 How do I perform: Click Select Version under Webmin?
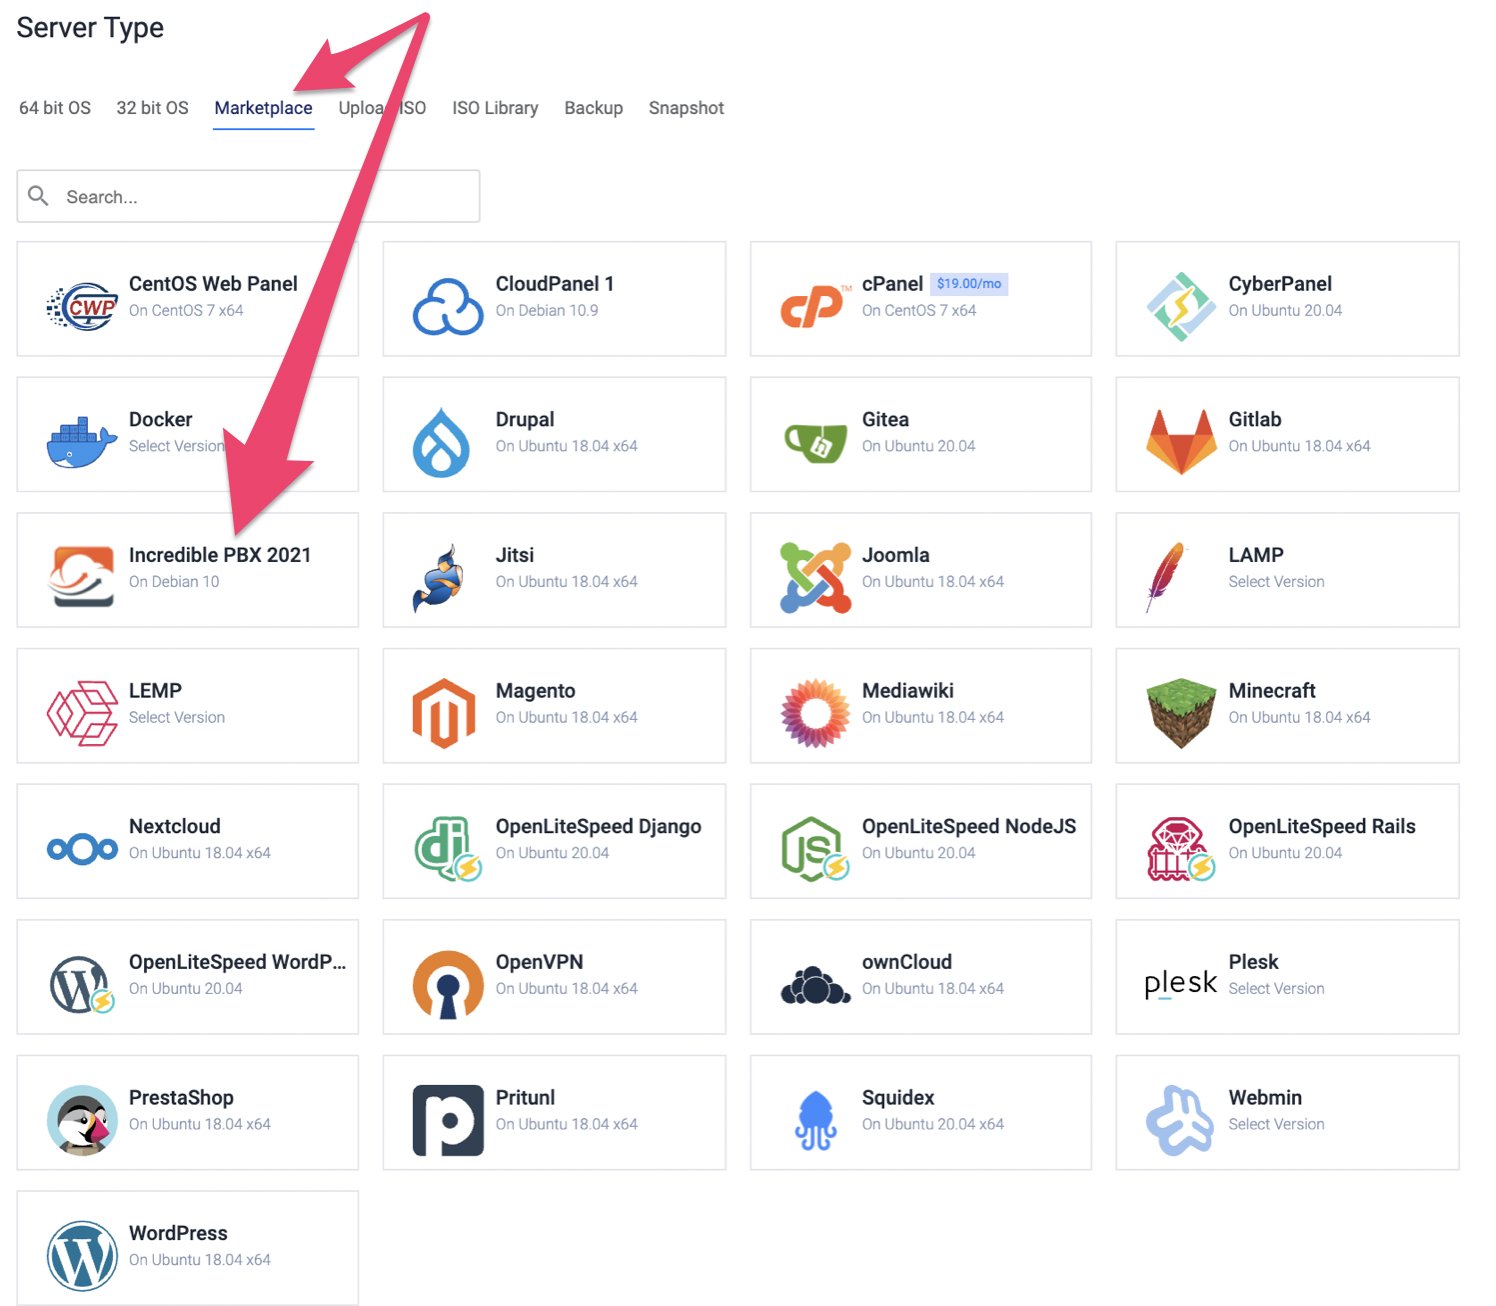(x=1276, y=1125)
